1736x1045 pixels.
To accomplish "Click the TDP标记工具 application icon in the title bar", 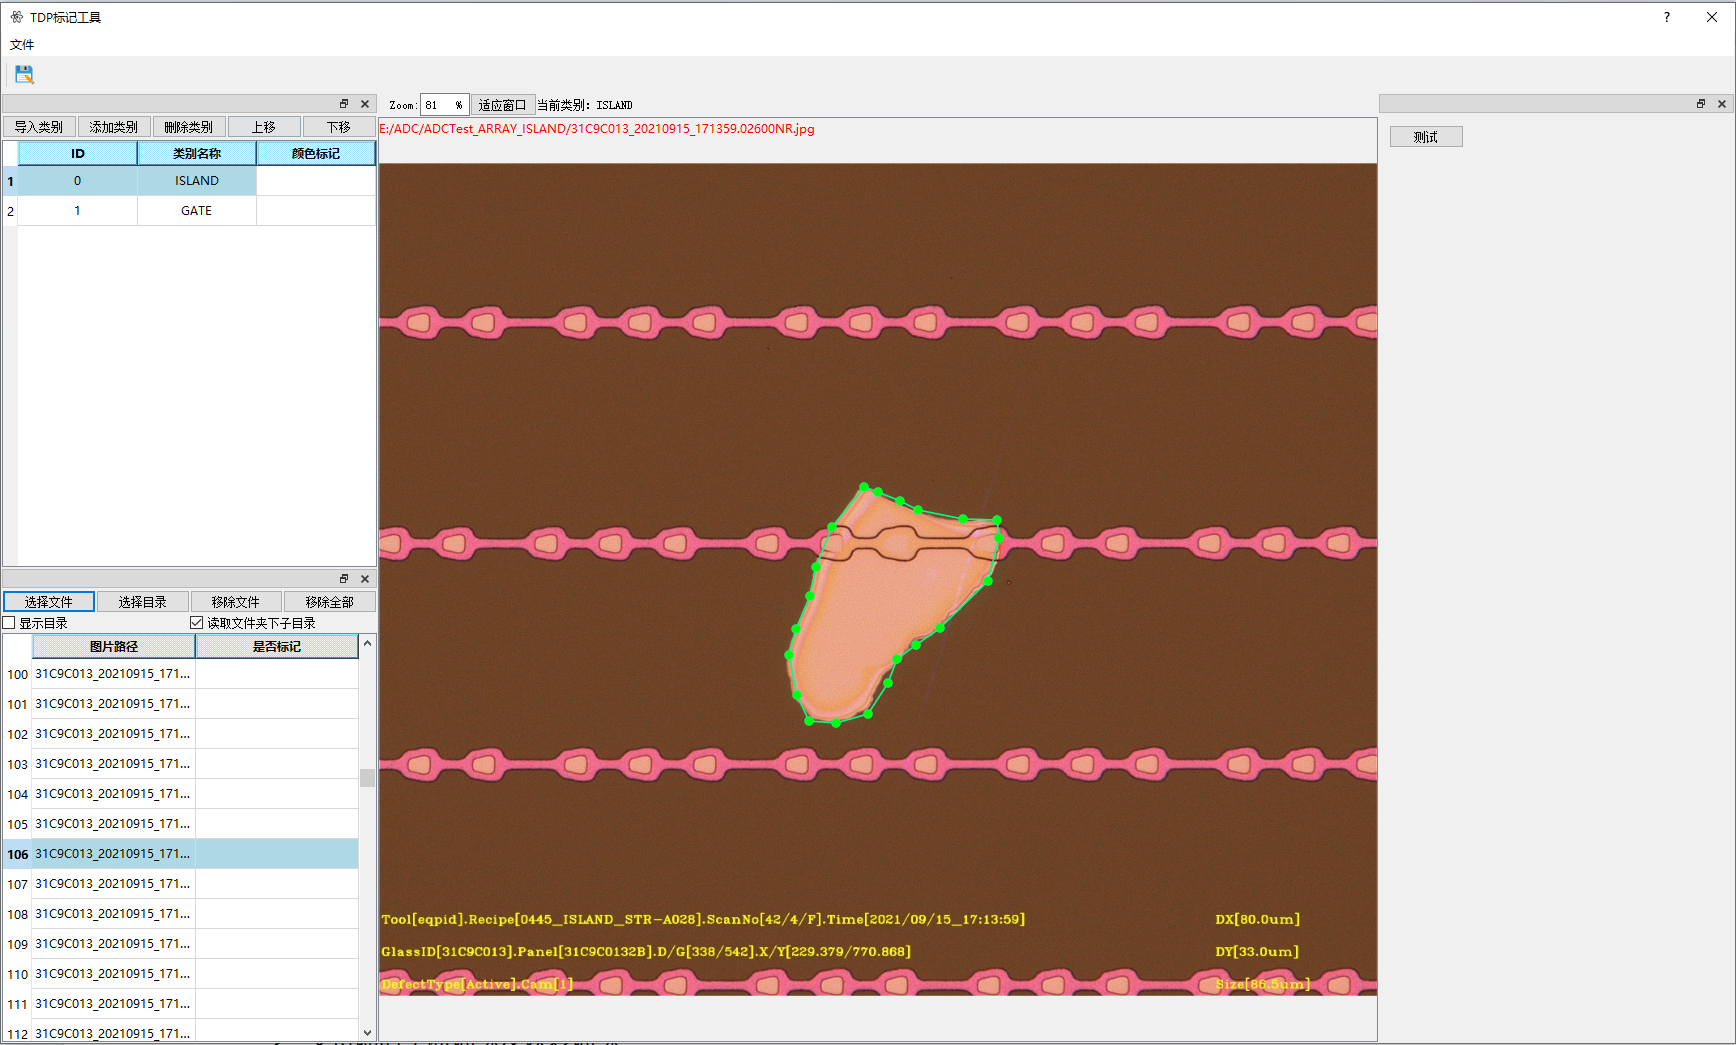I will coord(15,17).
